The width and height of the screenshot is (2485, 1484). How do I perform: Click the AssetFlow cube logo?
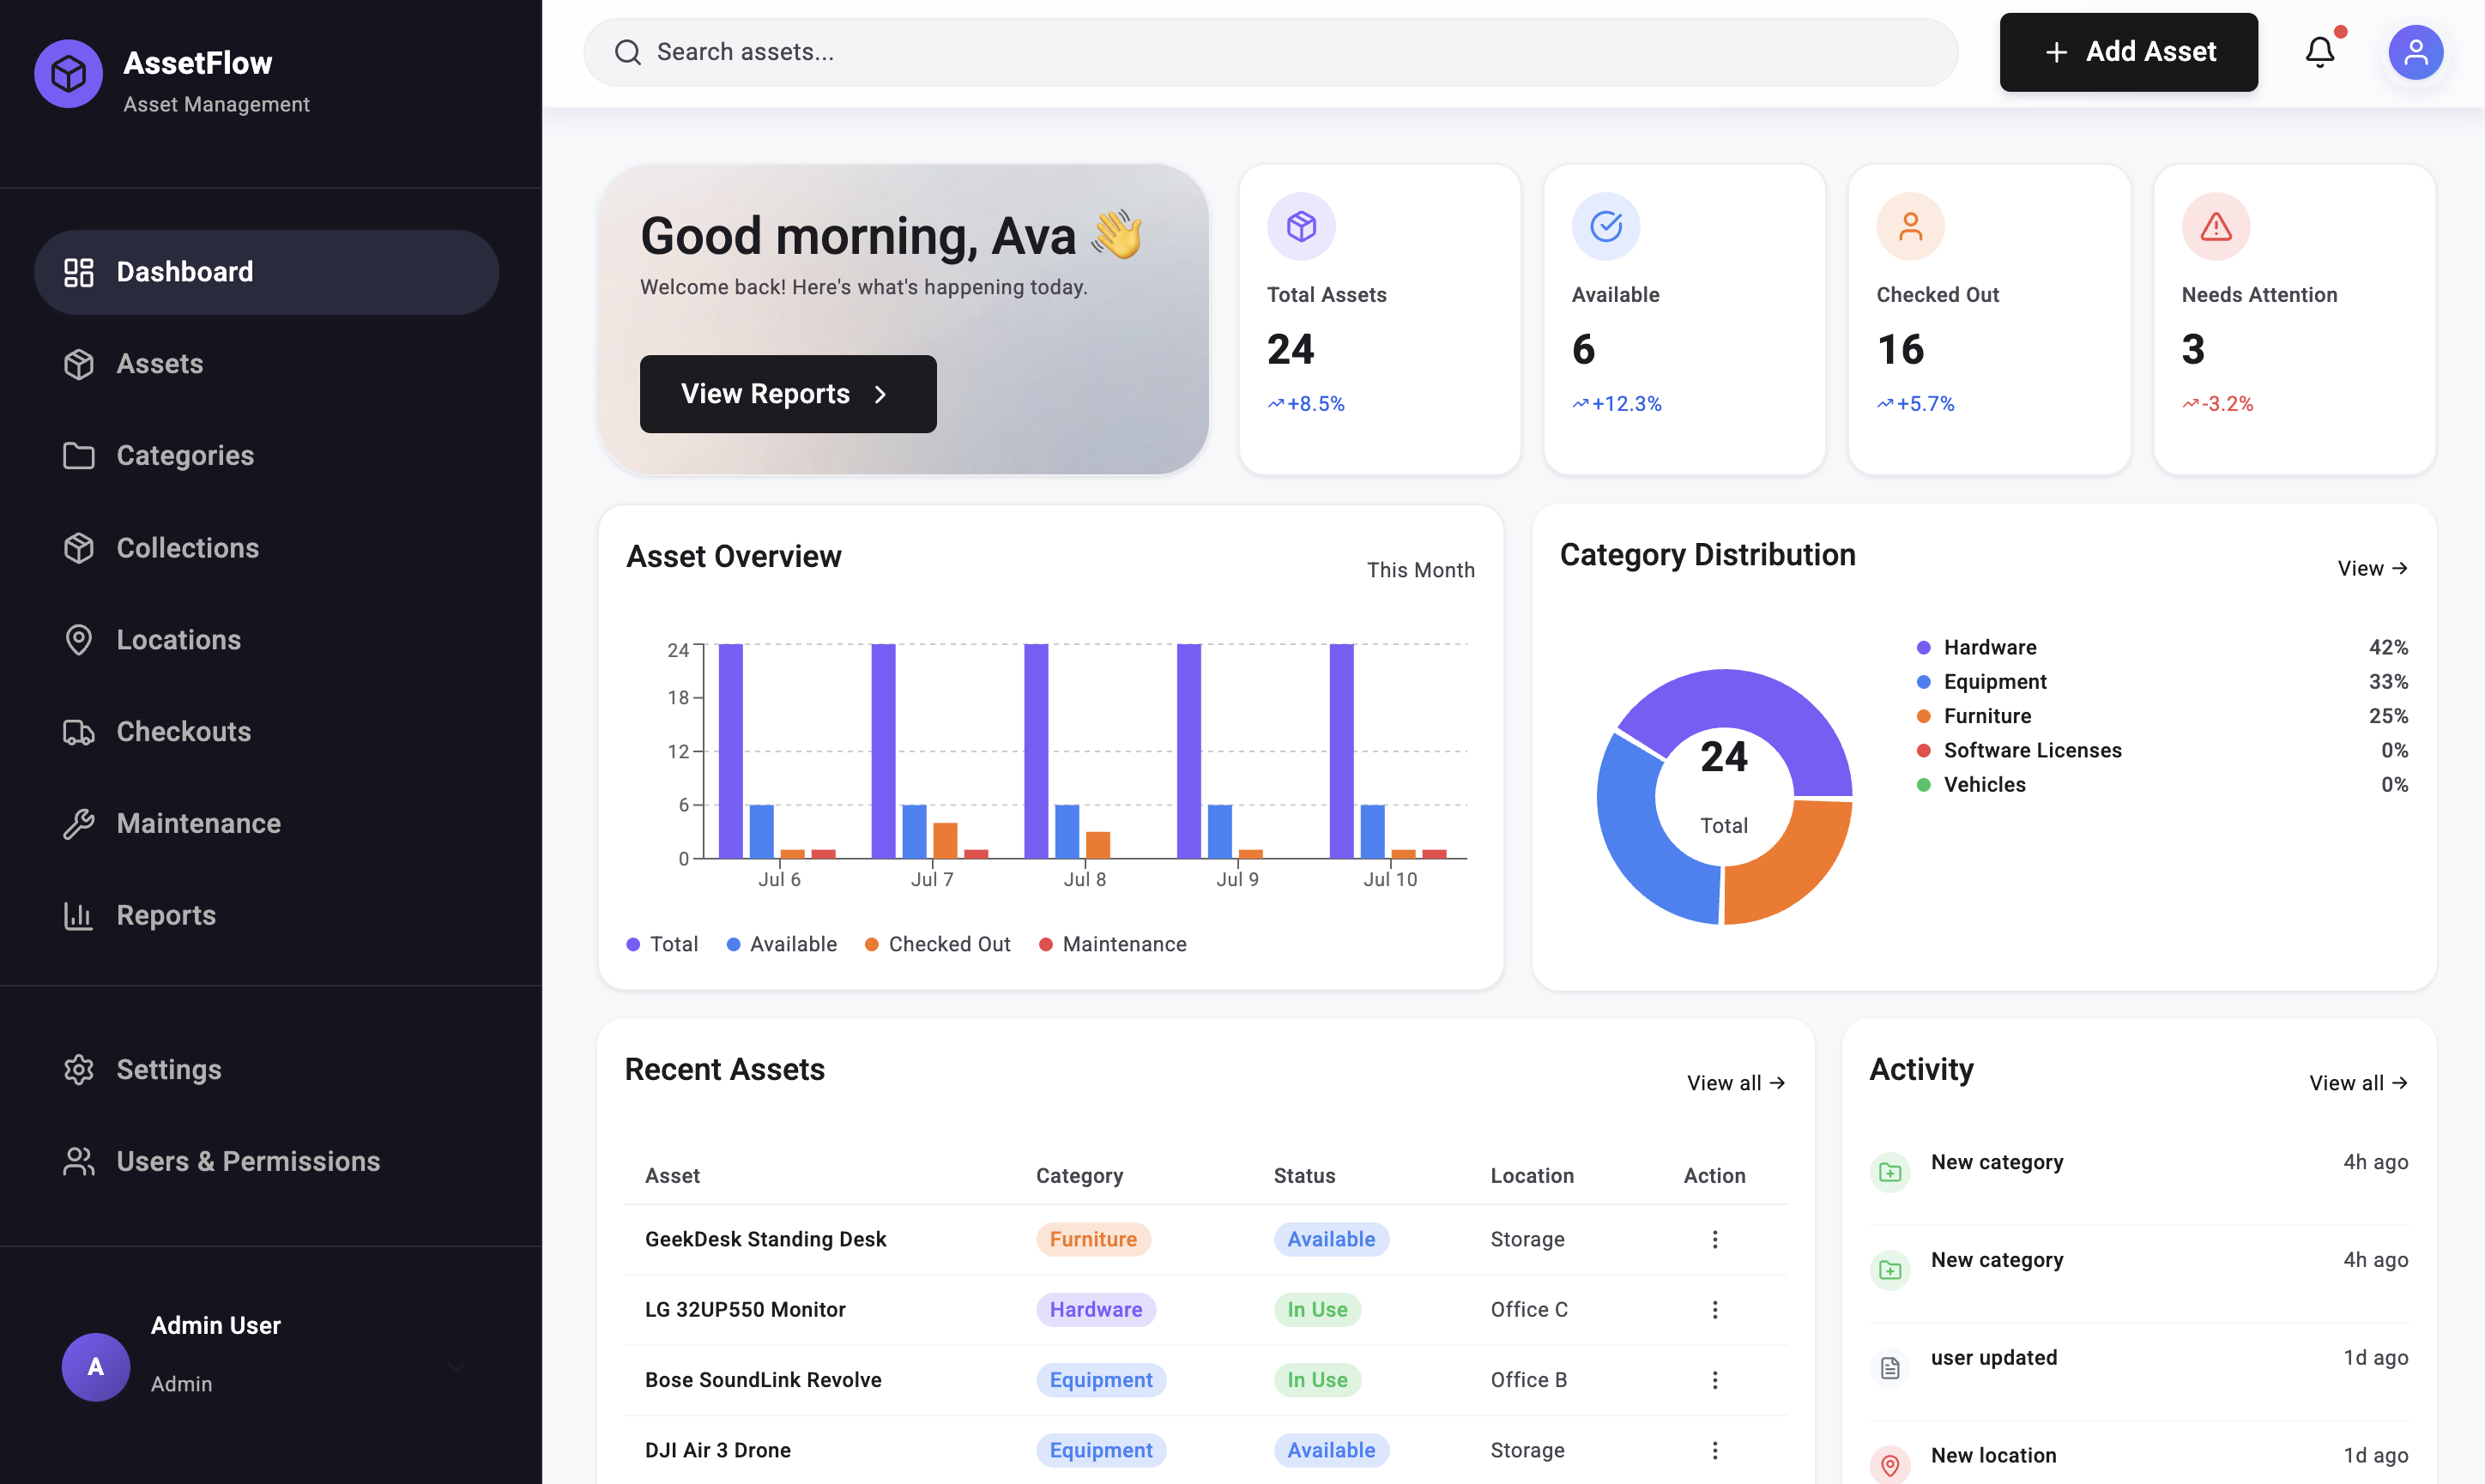pos(68,74)
